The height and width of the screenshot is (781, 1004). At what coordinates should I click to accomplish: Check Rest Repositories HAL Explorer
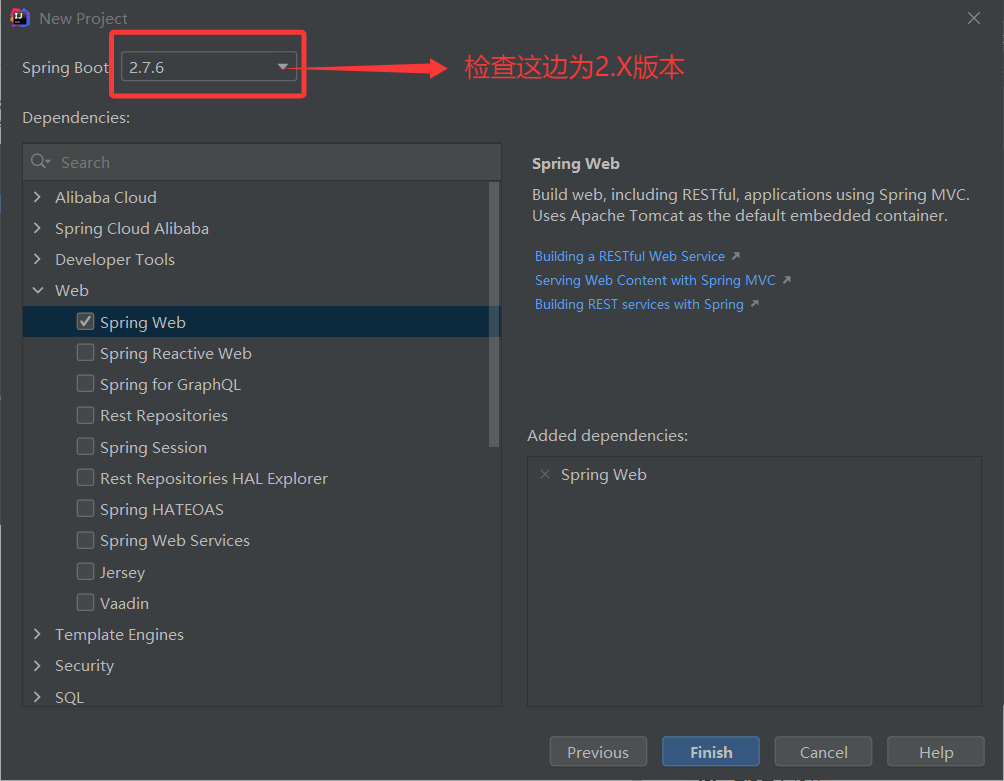click(x=85, y=478)
